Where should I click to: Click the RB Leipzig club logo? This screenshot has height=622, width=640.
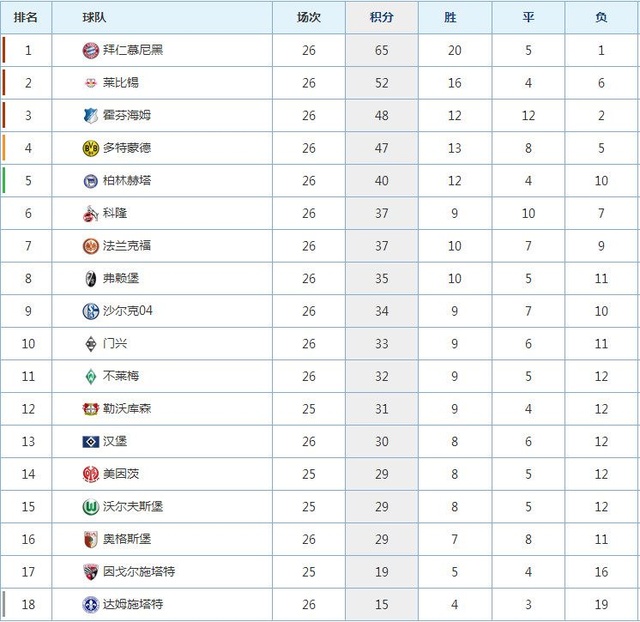[x=91, y=83]
